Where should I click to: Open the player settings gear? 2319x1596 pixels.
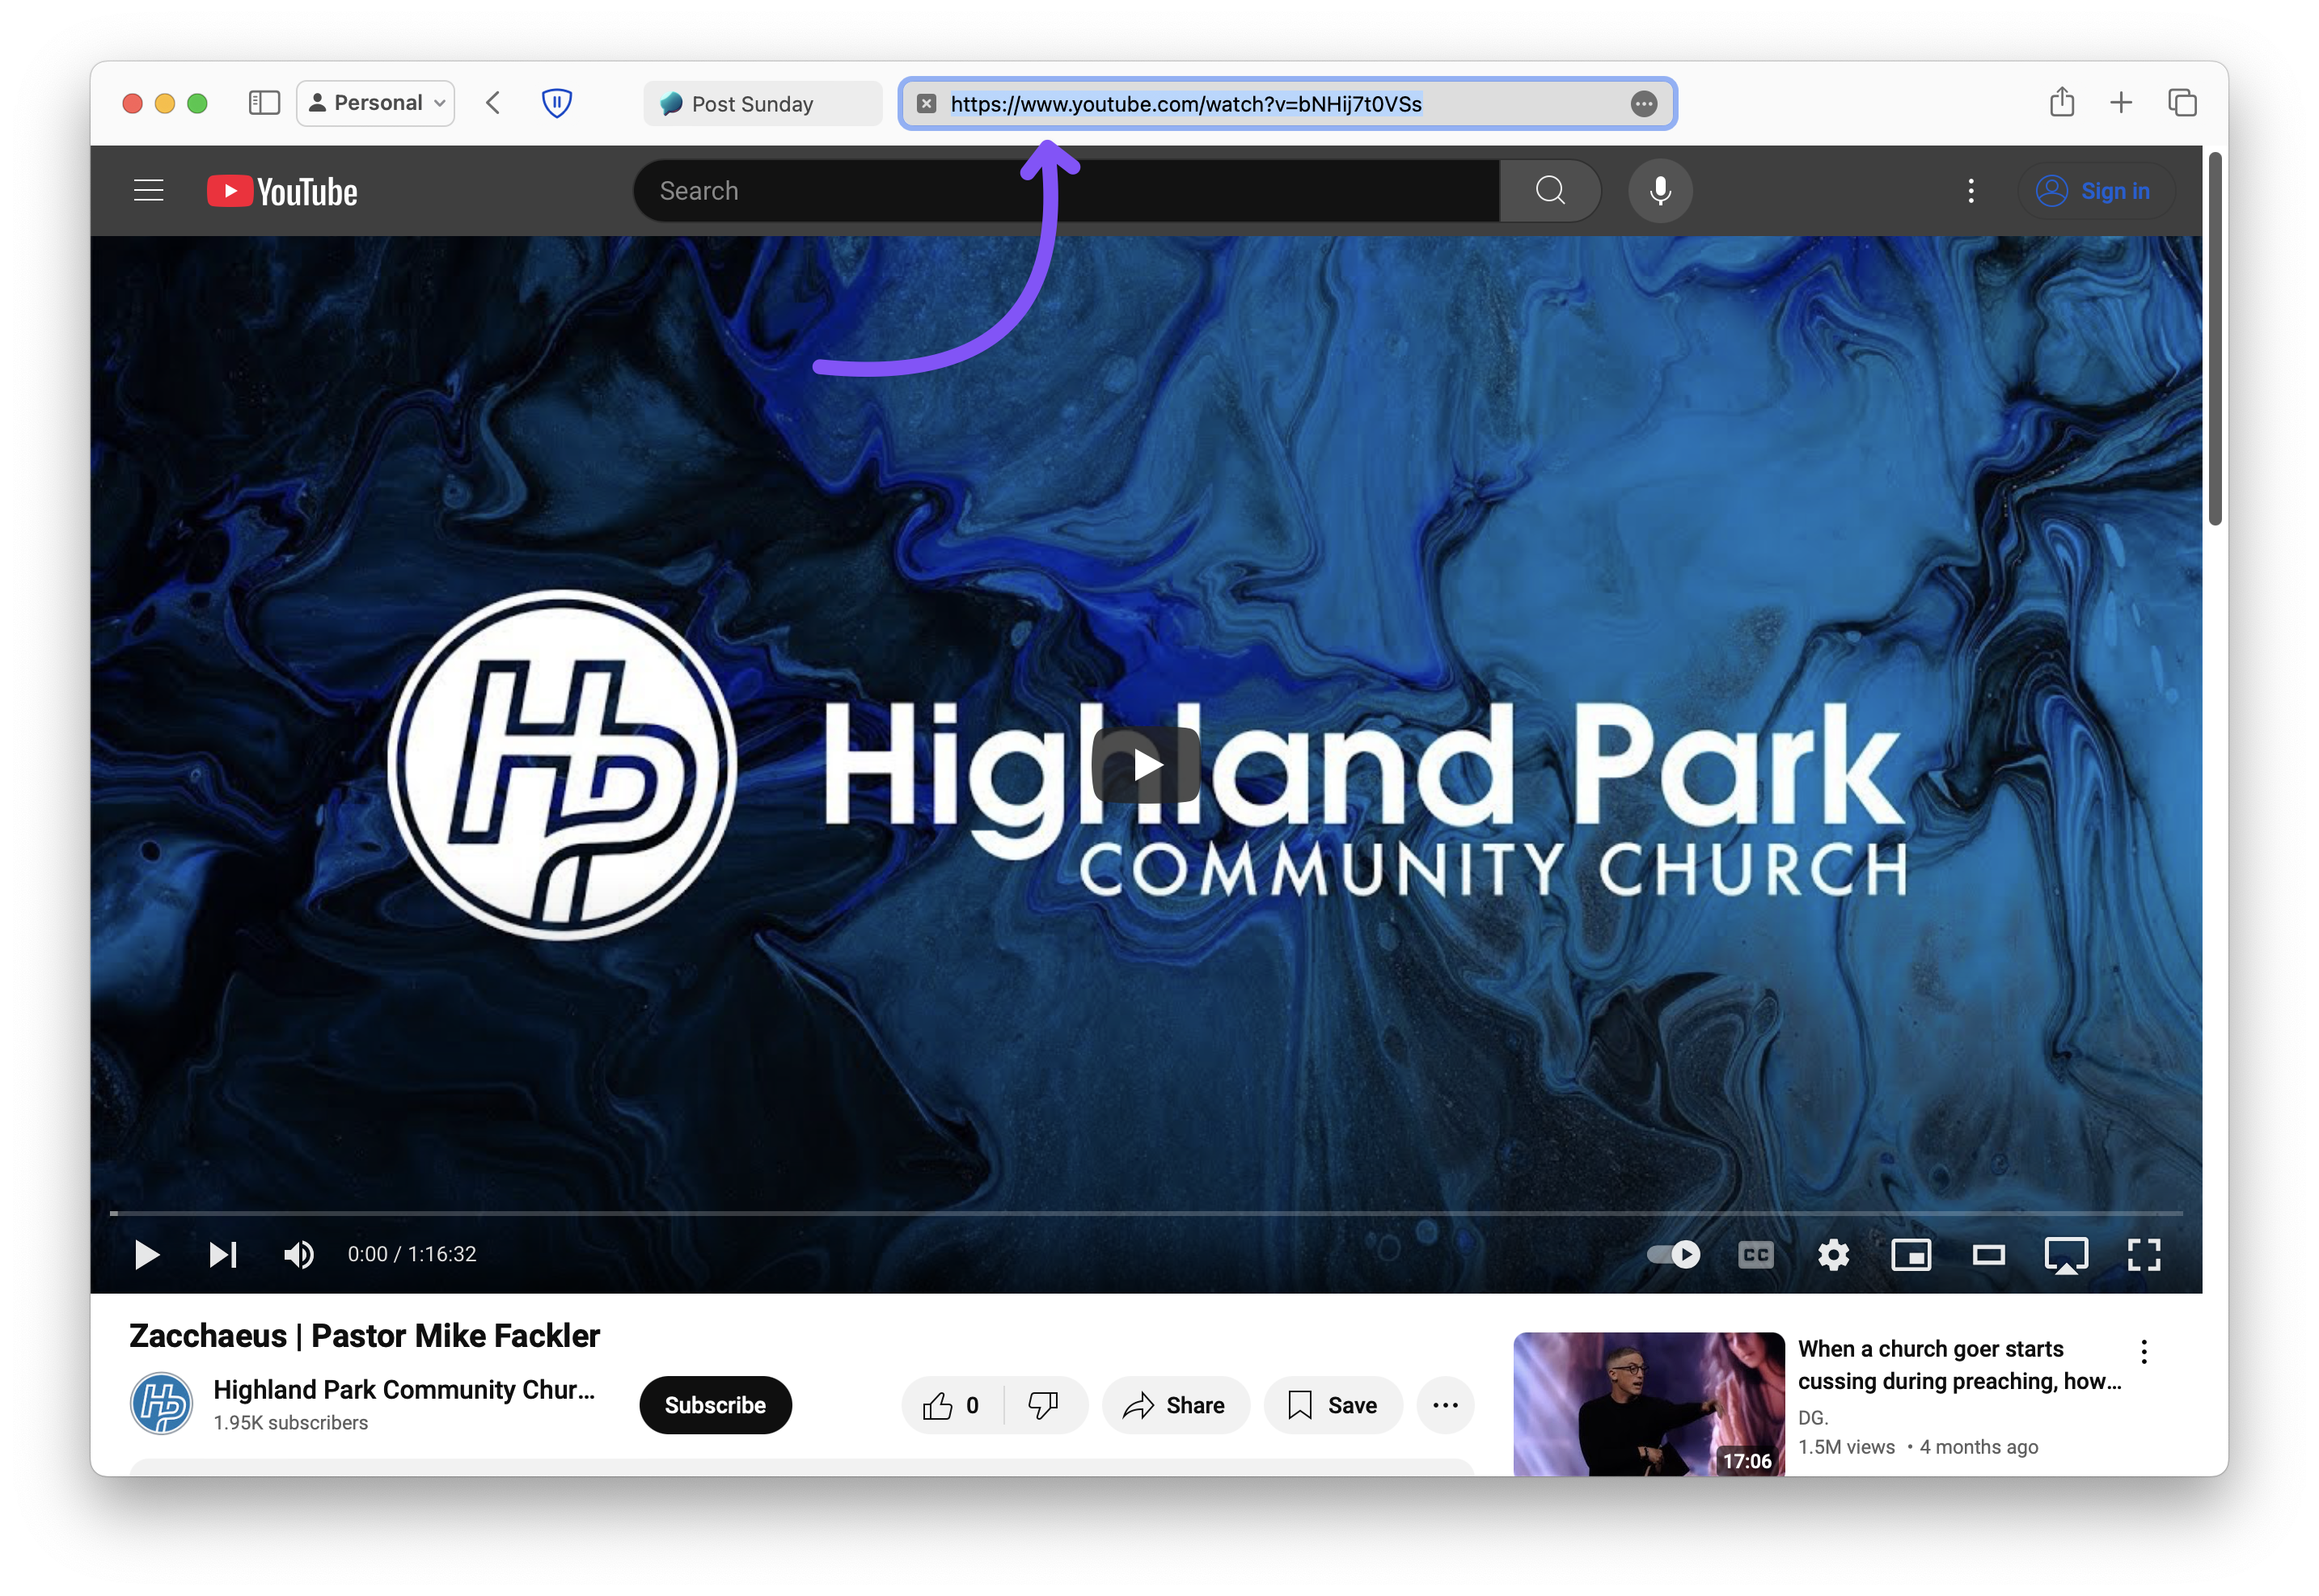click(1834, 1255)
